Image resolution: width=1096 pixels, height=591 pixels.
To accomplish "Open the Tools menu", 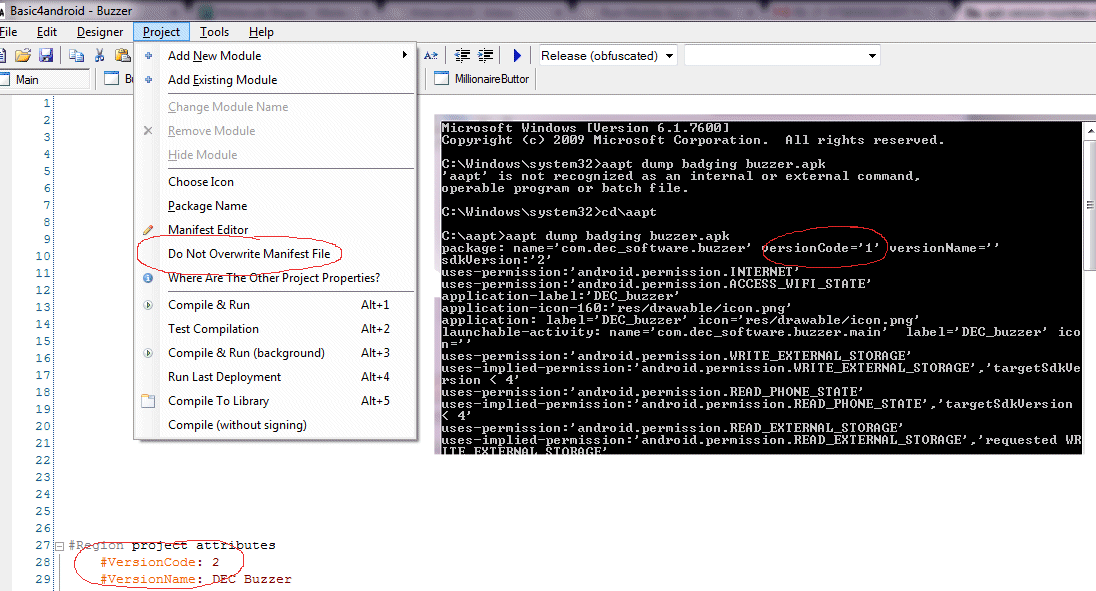I will tap(215, 32).
